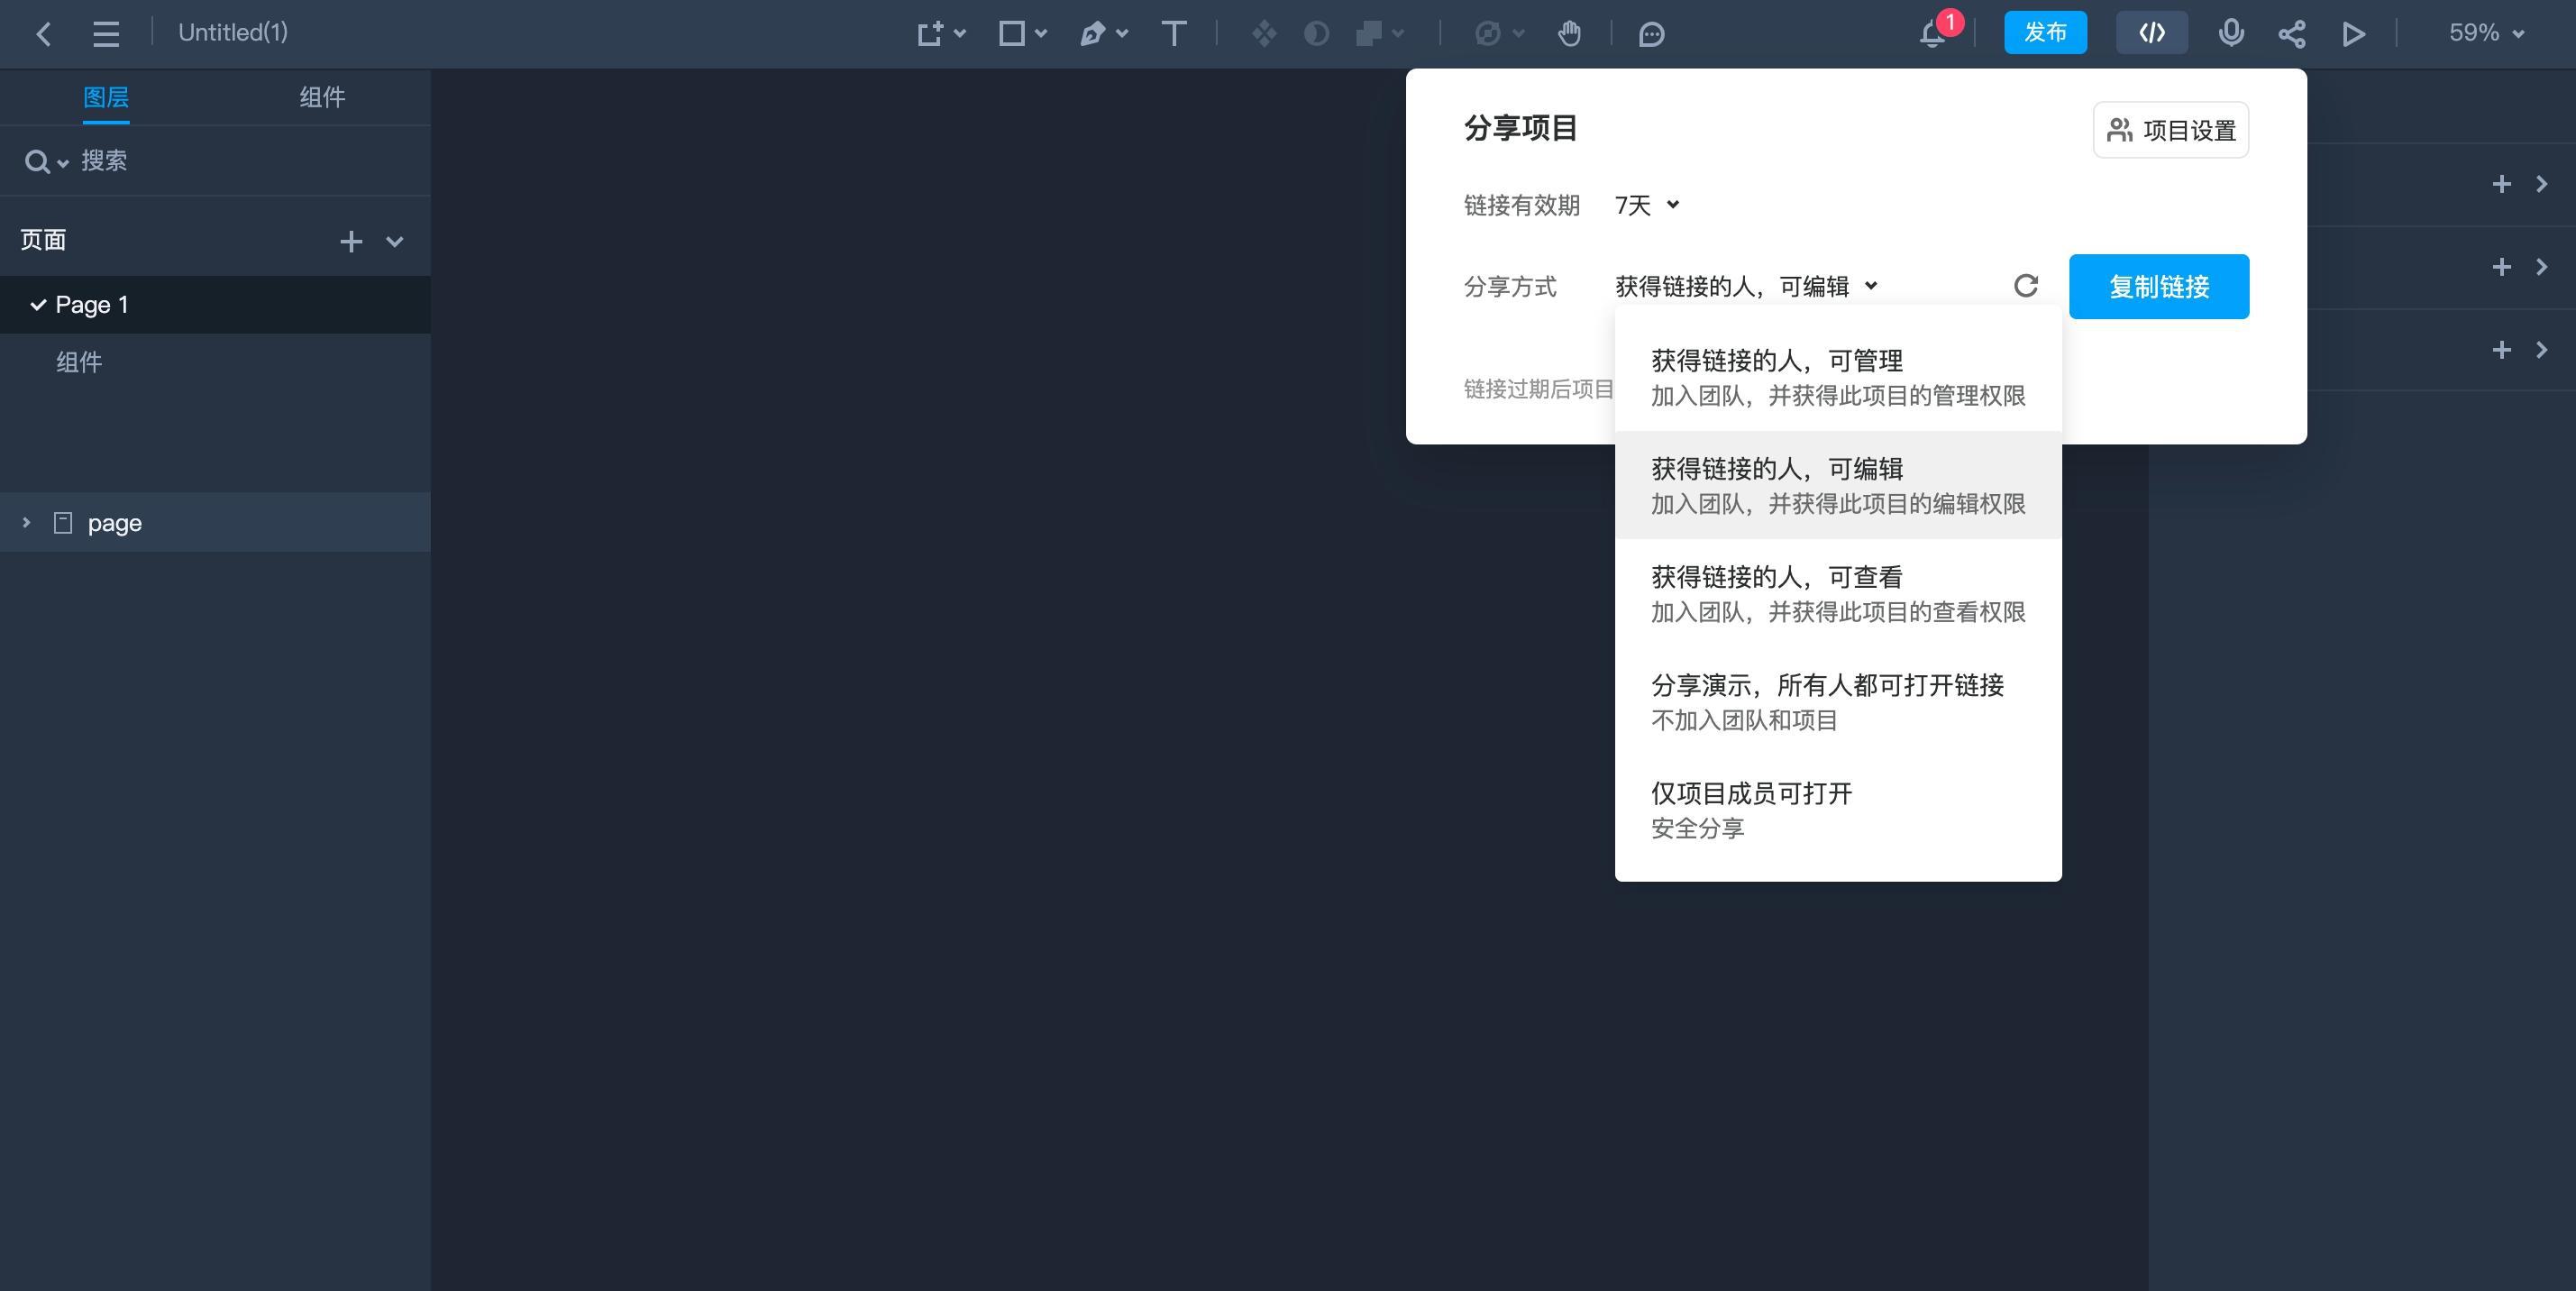Expand first right panel section chevron

2542,184
